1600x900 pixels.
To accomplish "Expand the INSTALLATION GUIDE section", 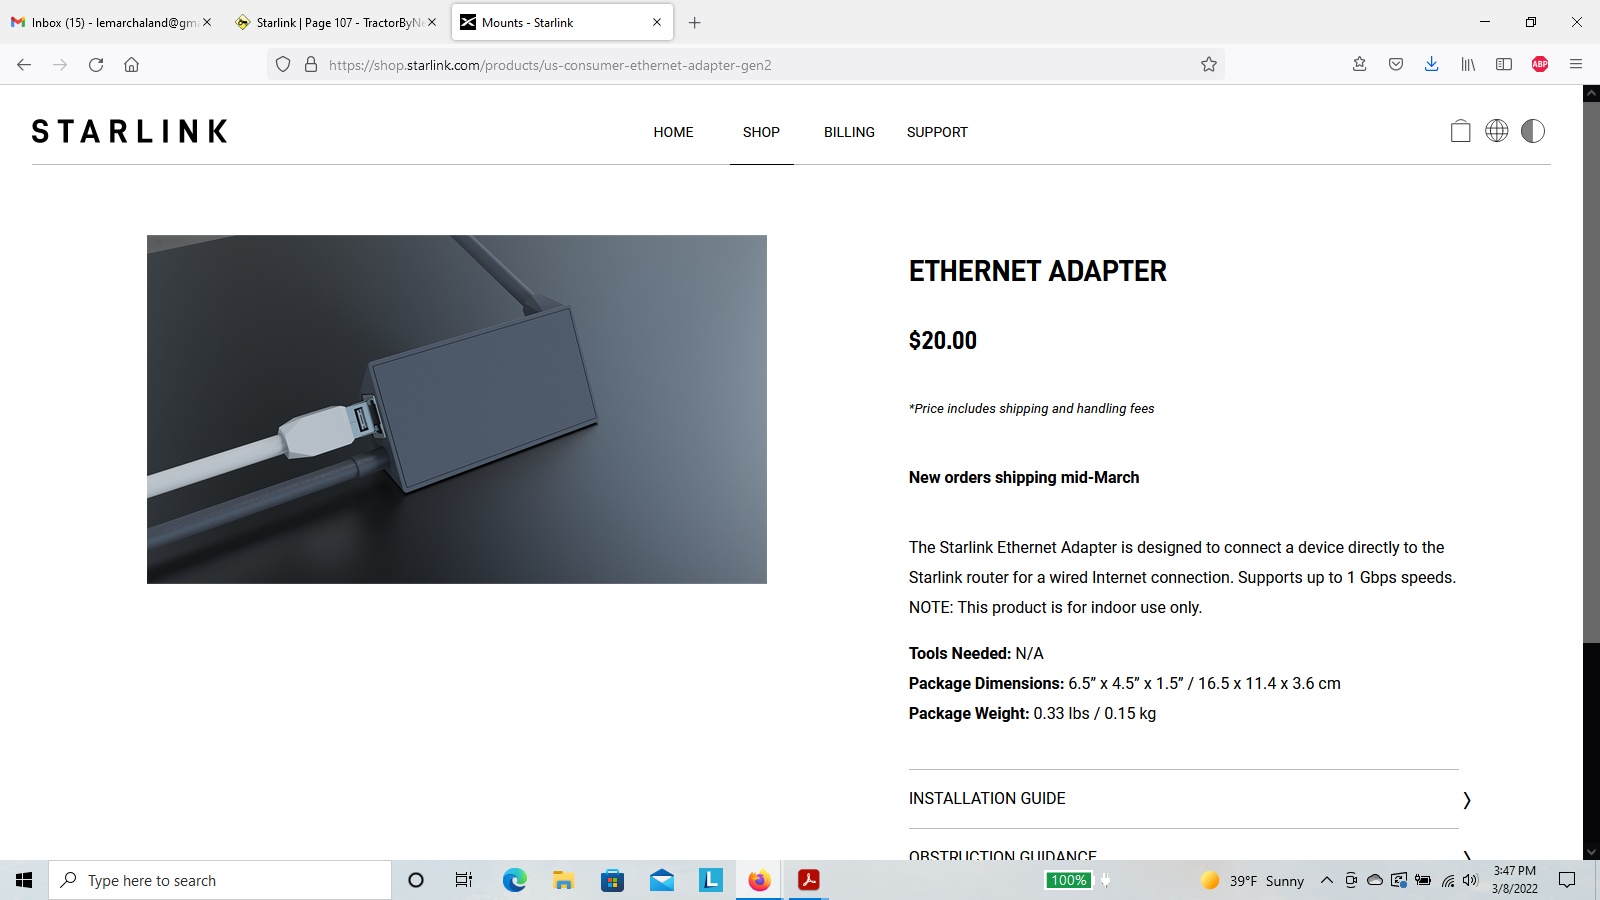I will (x=1184, y=799).
